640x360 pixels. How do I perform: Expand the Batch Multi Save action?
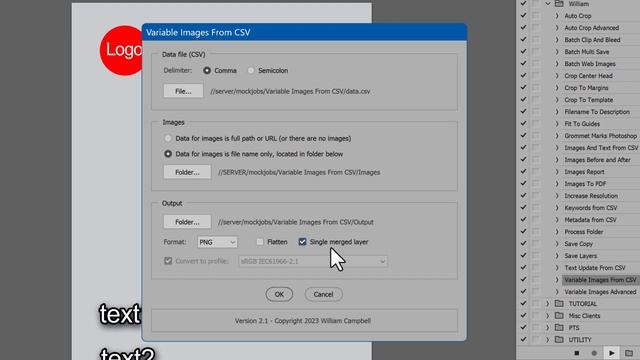point(557,52)
